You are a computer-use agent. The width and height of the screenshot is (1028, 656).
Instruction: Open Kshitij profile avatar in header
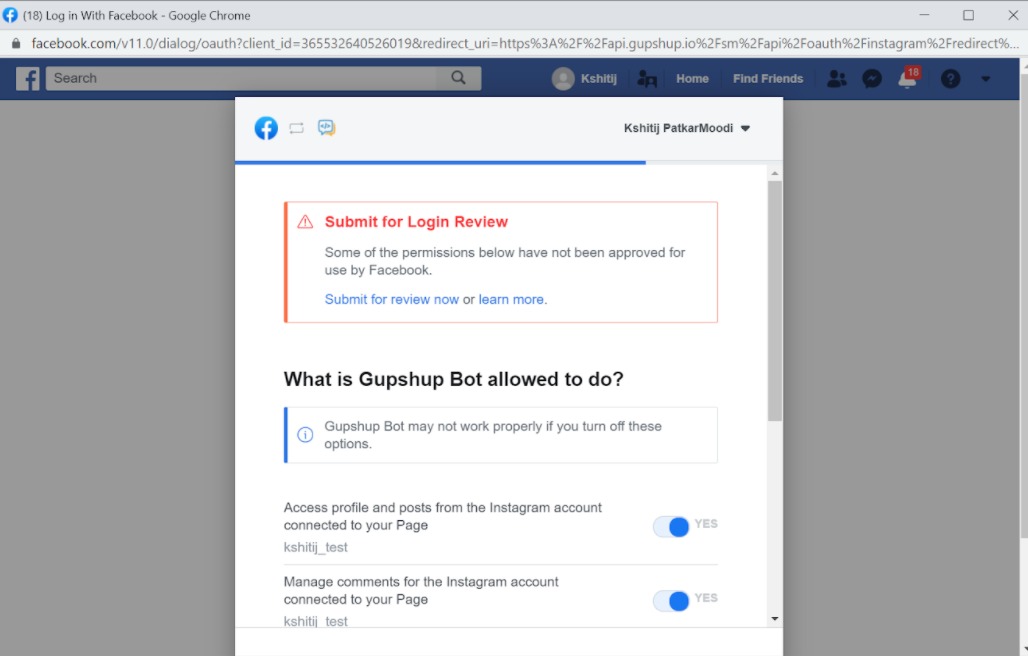563,79
